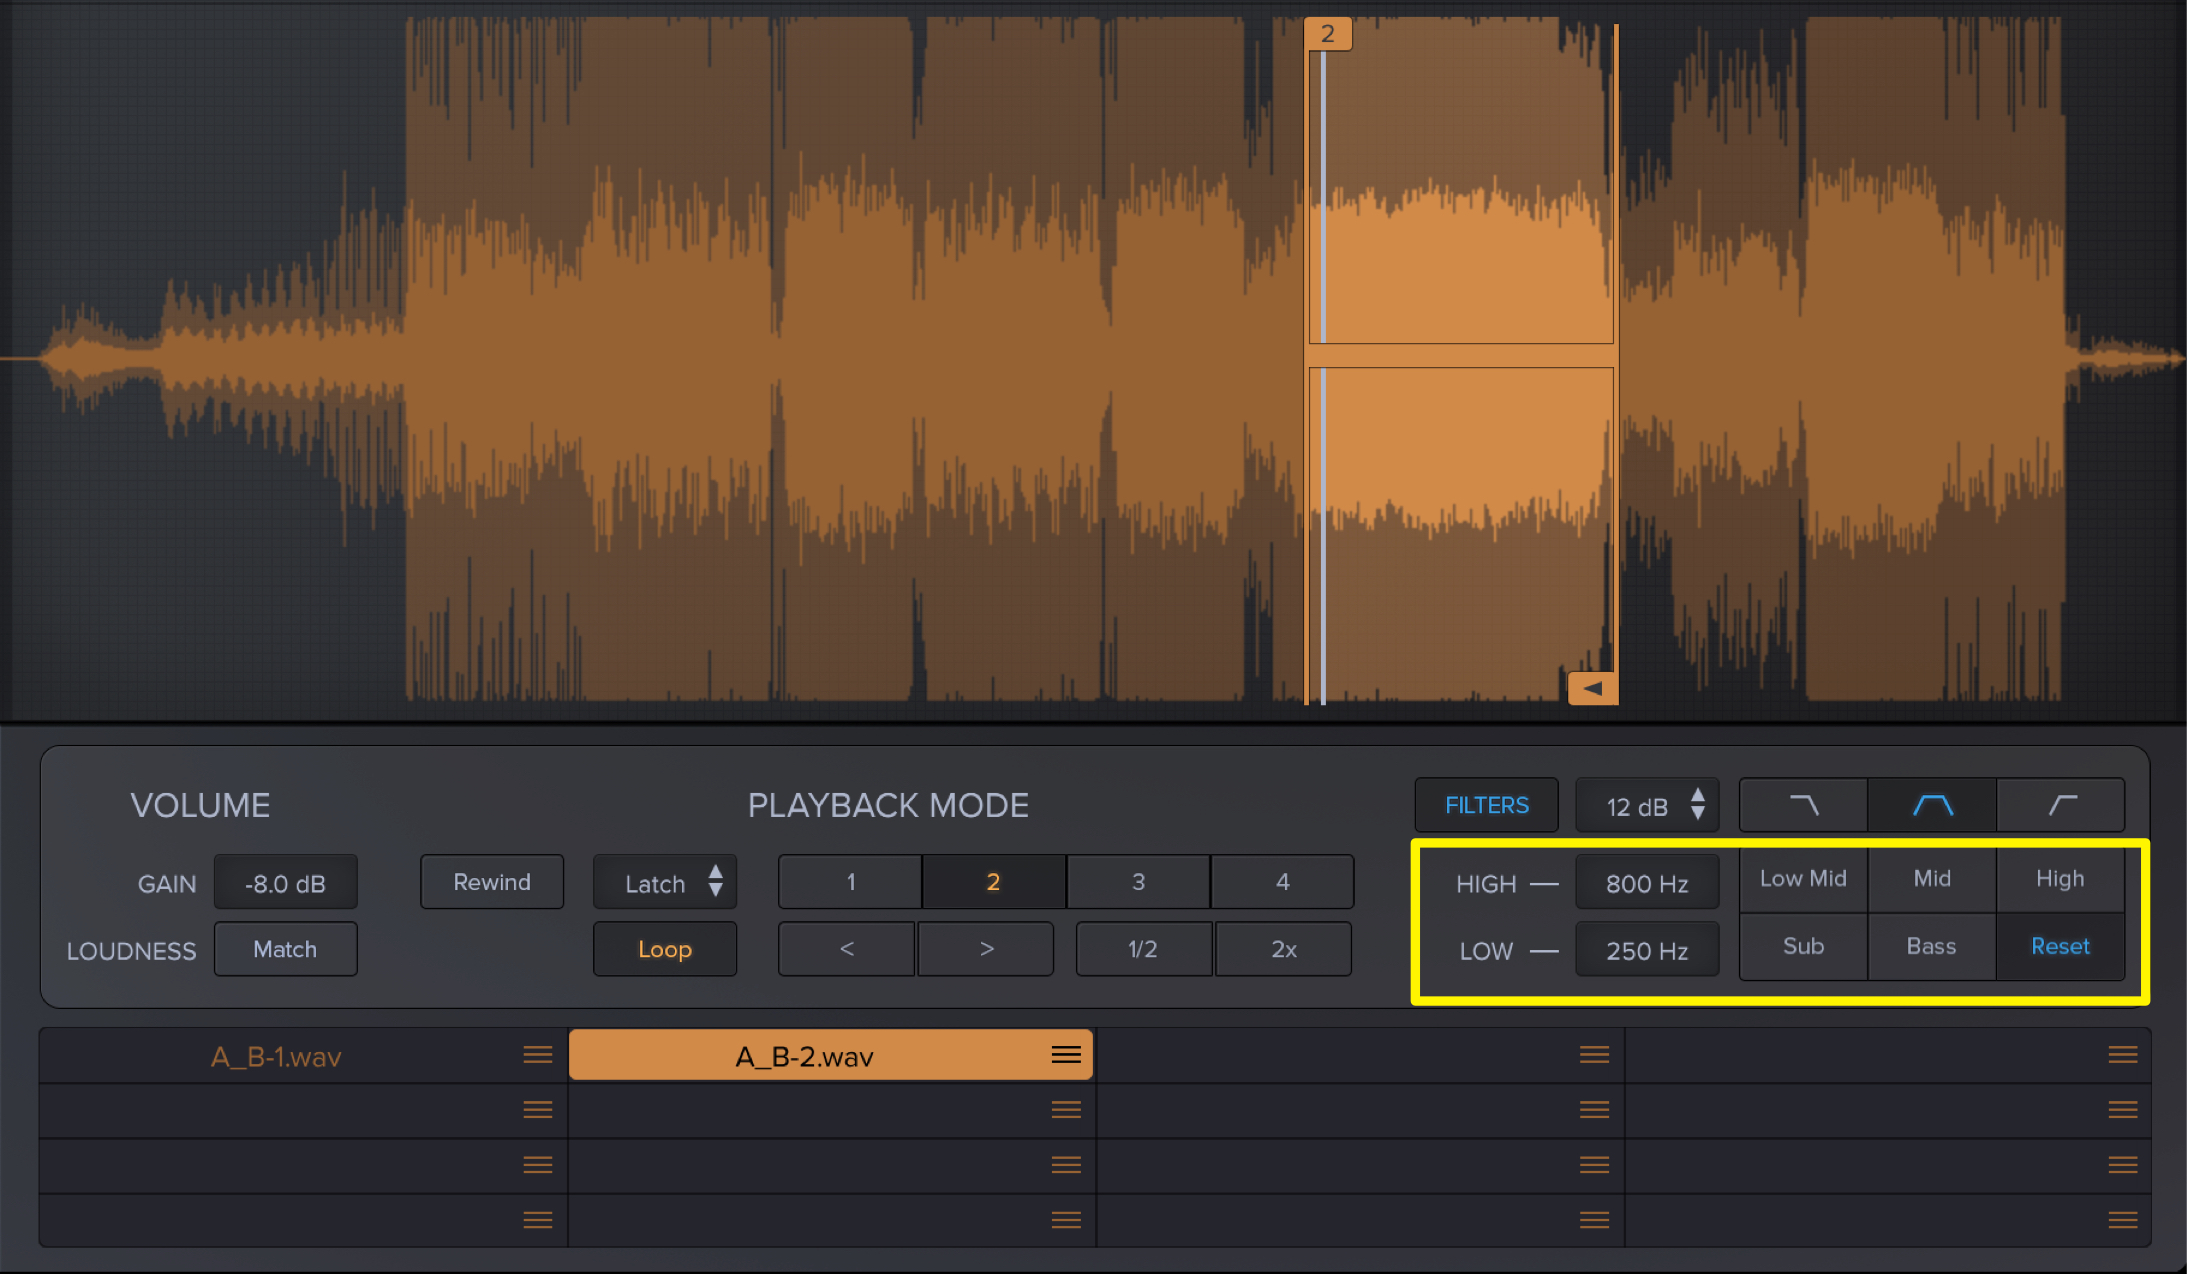This screenshot has width=2188, height=1274.
Task: Open menu icon of third column first row slot
Action: [x=1594, y=1055]
